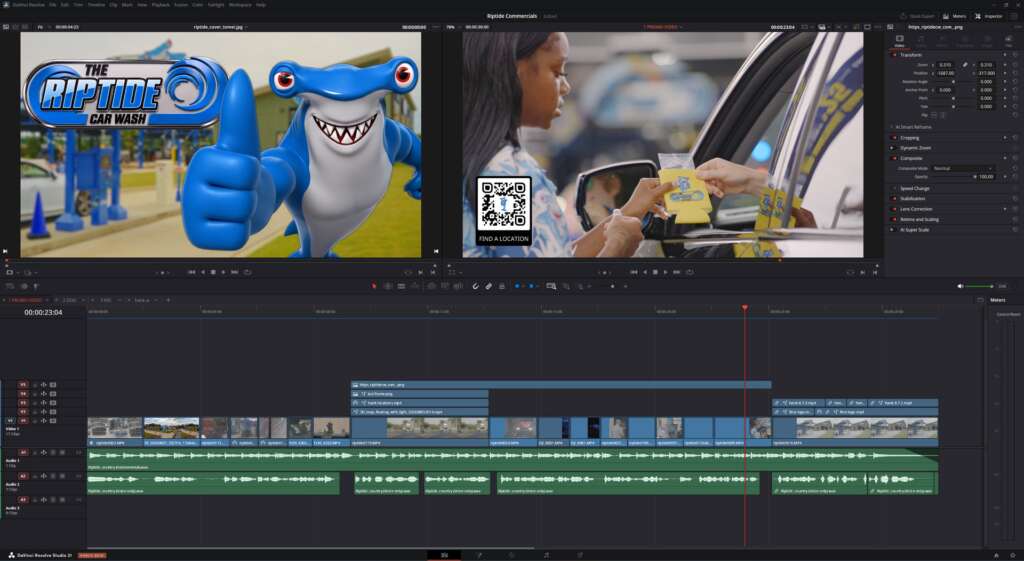Click the insert clip edit icon
Viewport: 1024px width, 561px height.
[432, 286]
